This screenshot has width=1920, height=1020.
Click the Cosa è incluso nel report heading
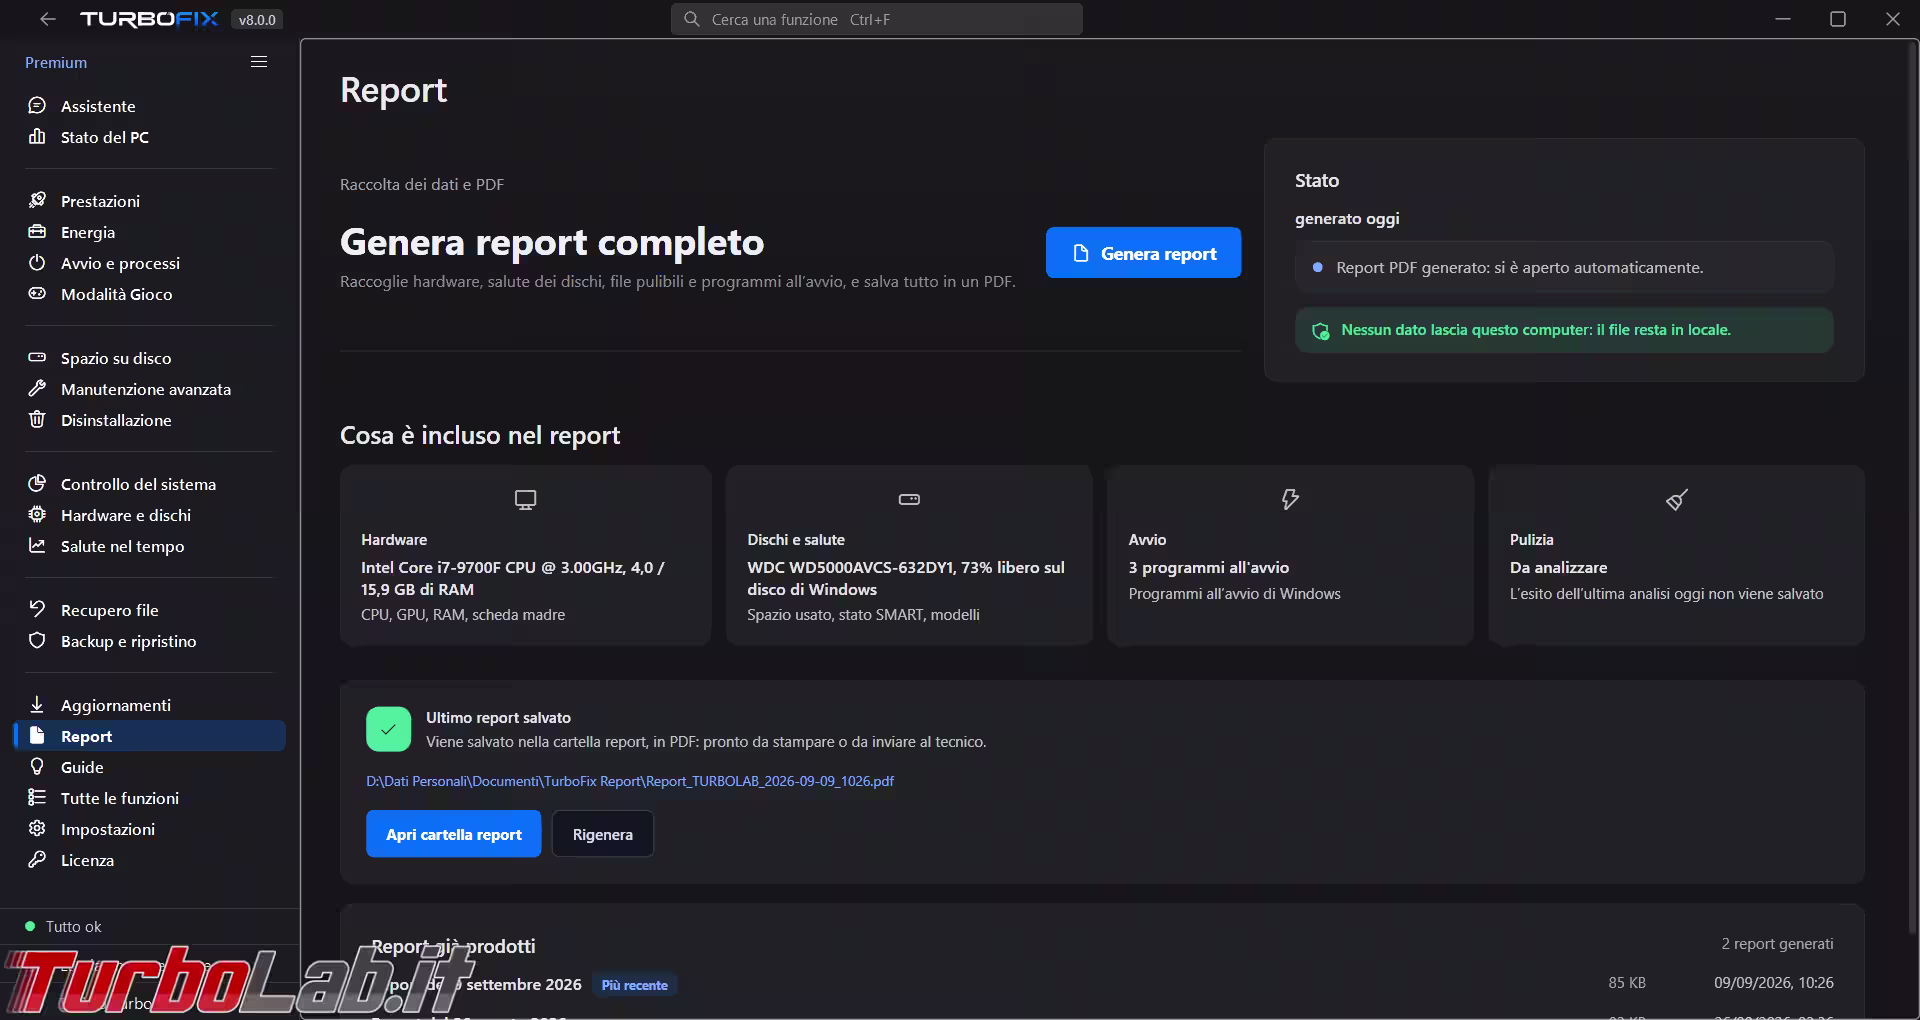click(480, 435)
